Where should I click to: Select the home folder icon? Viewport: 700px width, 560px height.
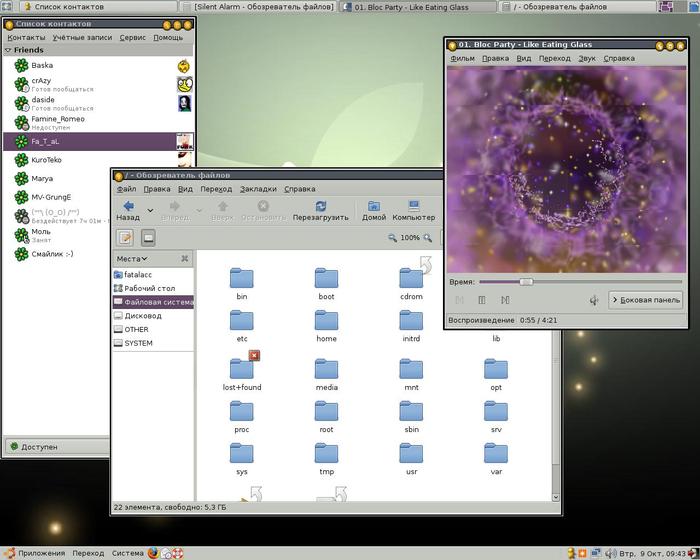coord(326,321)
